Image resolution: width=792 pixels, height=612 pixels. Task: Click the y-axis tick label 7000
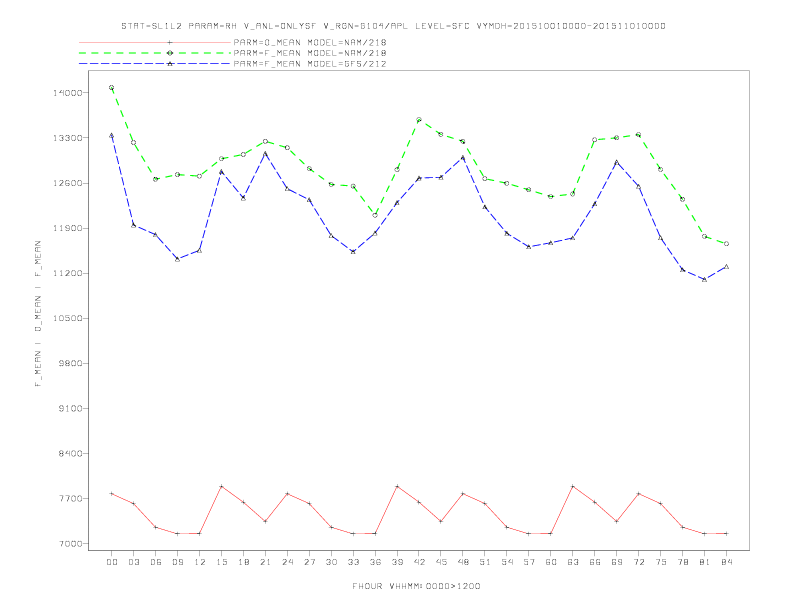pyautogui.click(x=70, y=544)
